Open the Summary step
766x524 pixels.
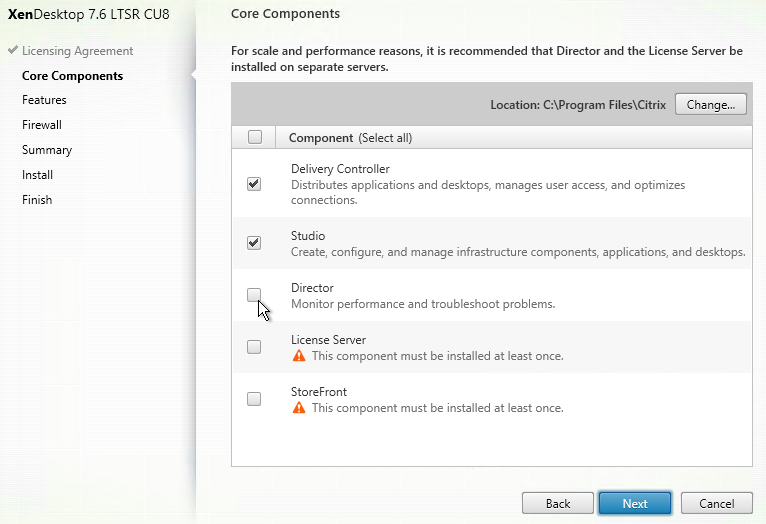coord(47,150)
